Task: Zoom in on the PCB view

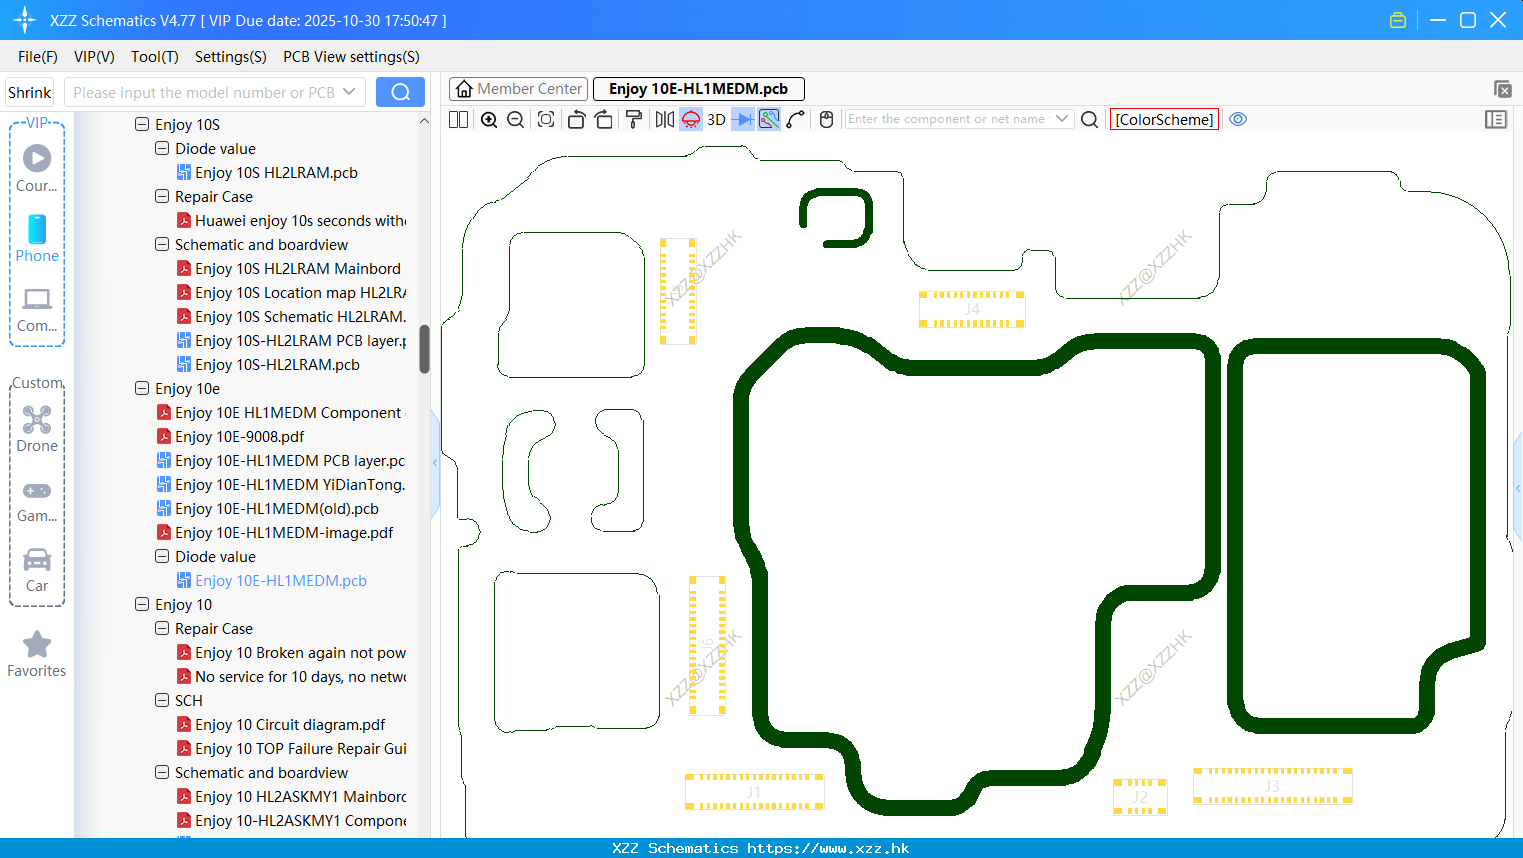Action: (489, 119)
